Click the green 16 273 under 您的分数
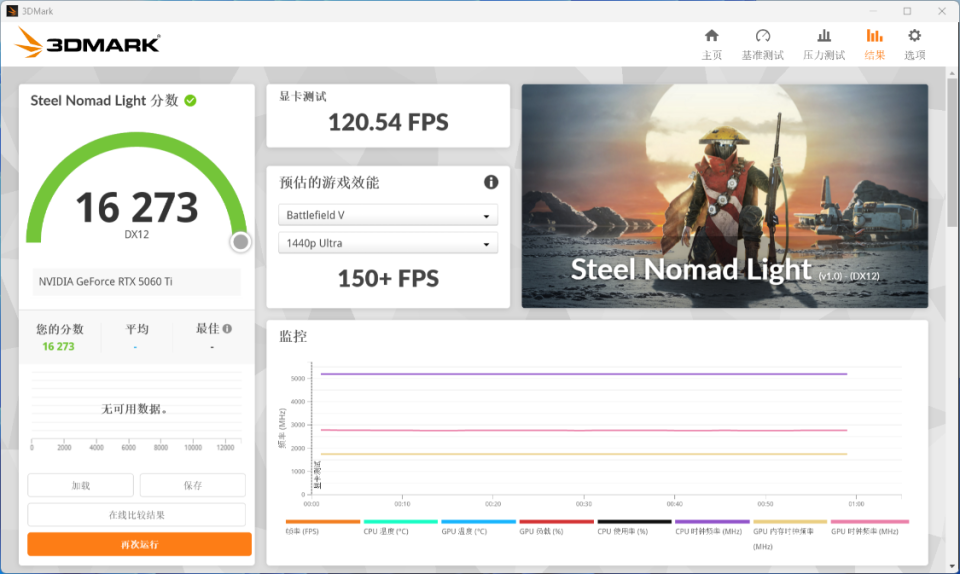Image resolution: width=960 pixels, height=574 pixels. [58, 346]
